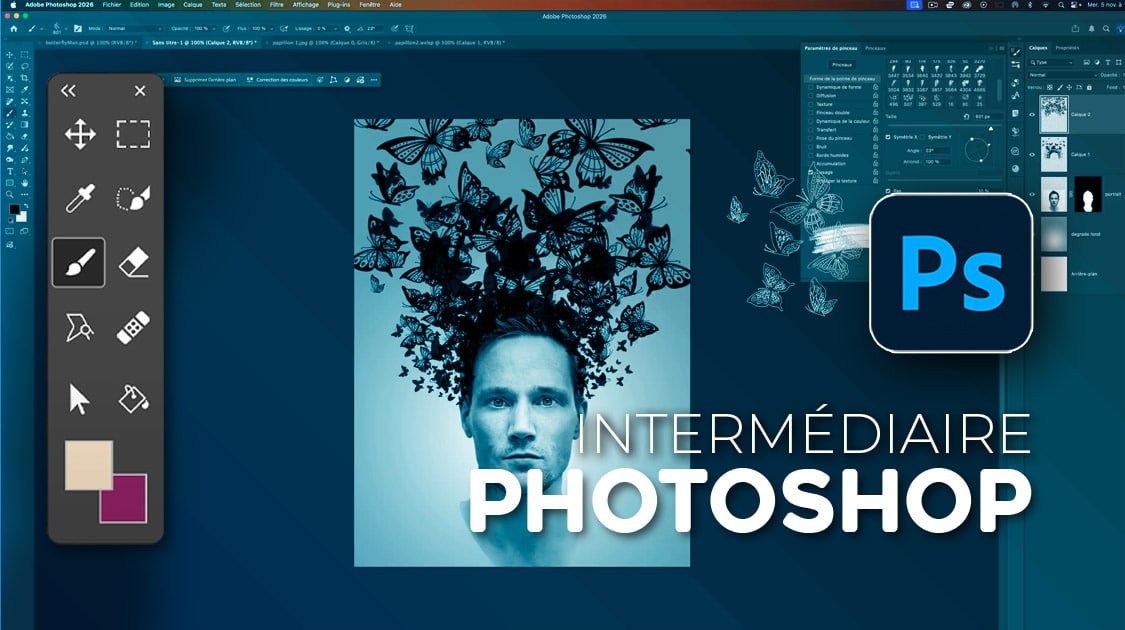Image resolution: width=1125 pixels, height=630 pixels.
Task: Select the Rectangular Marquee tool in floating panel
Action: click(133, 134)
